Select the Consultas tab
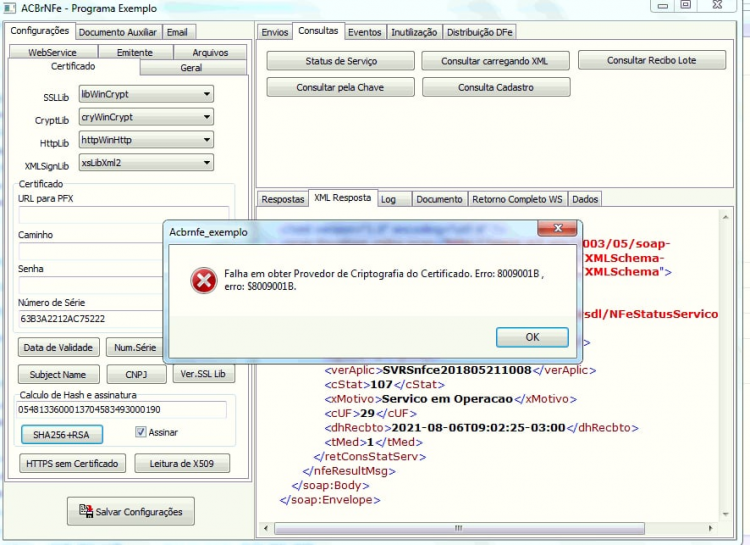Screen dimensions: 750x545 coord(318,31)
